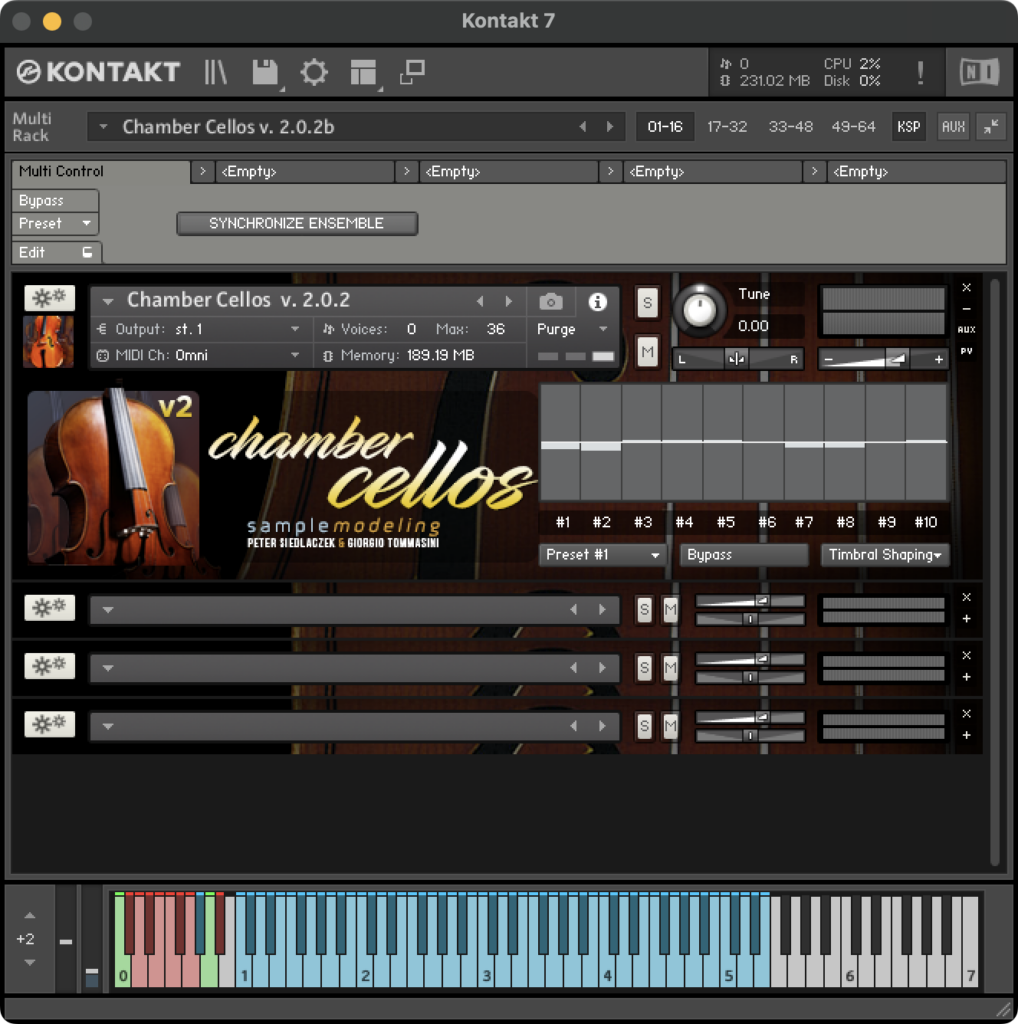The height and width of the screenshot is (1024, 1018).
Task: Remove second empty slot with X
Action: (966, 655)
